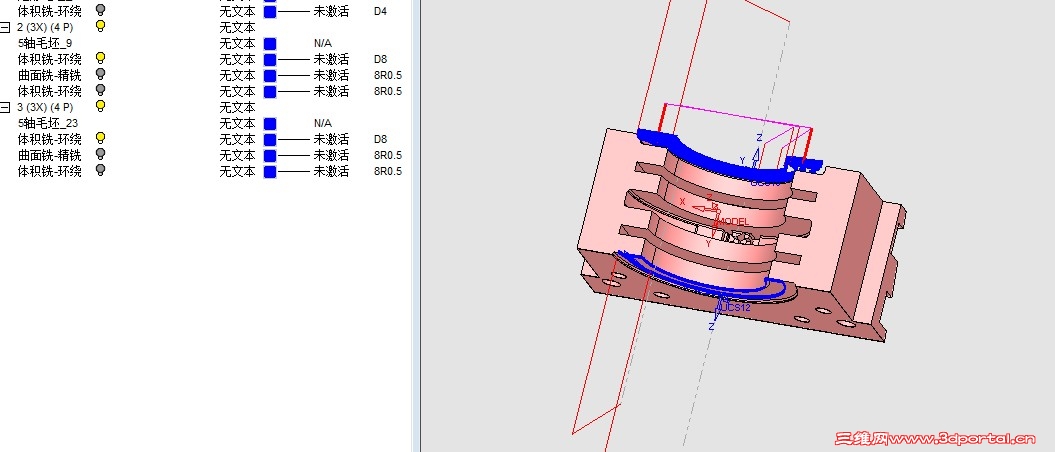The height and width of the screenshot is (452, 1055).
Task: Select the '3 (3X) (4 P)' toolpath folder
Action: 45,108
